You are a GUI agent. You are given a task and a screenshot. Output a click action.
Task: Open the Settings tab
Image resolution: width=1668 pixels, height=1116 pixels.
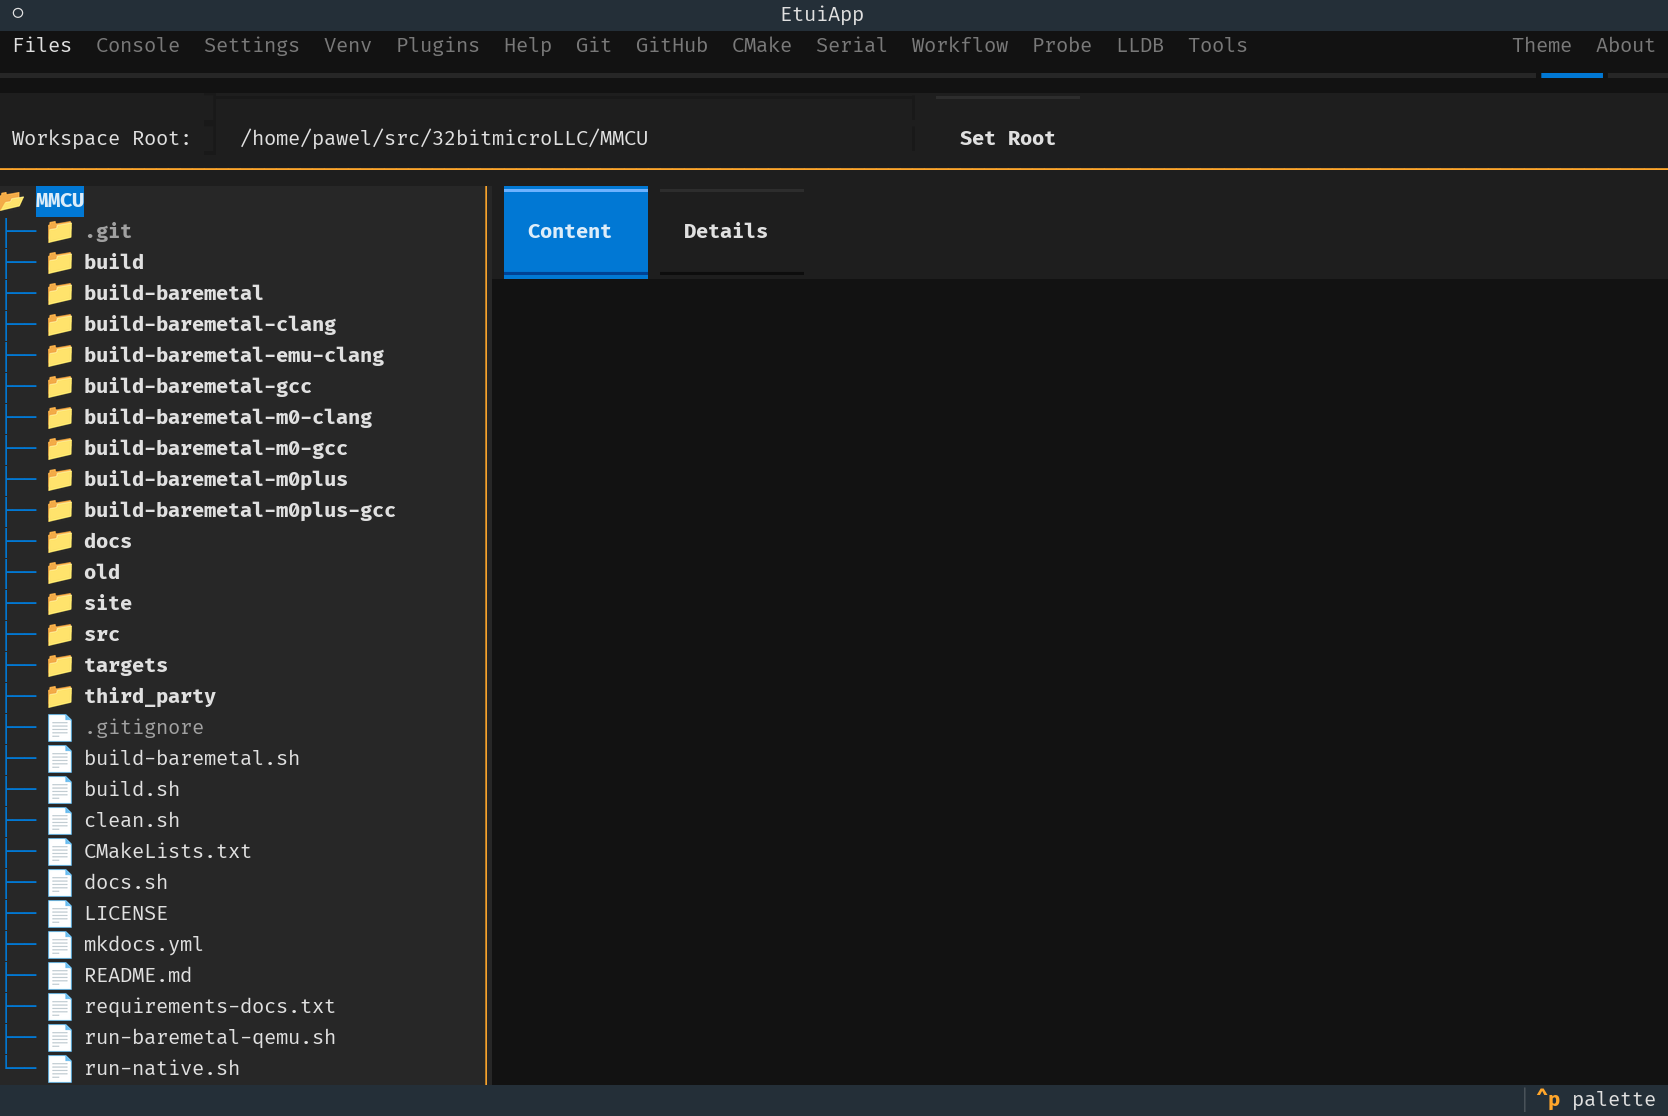252,45
